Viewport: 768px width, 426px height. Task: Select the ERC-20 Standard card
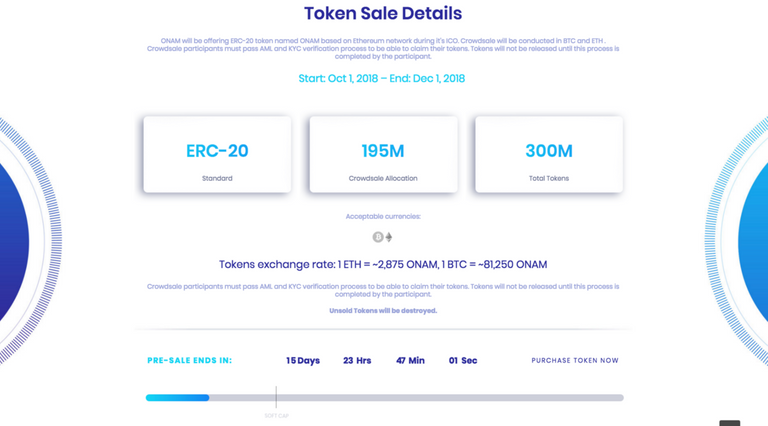pyautogui.click(x=217, y=154)
